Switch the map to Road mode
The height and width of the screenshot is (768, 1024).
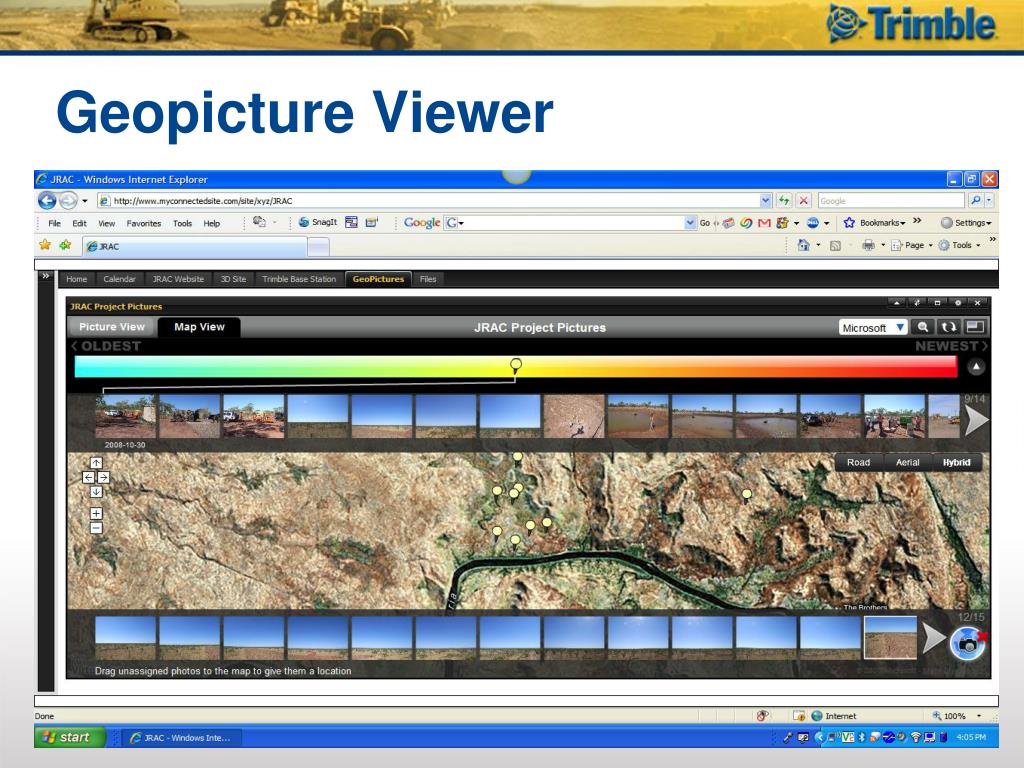pyautogui.click(x=858, y=462)
